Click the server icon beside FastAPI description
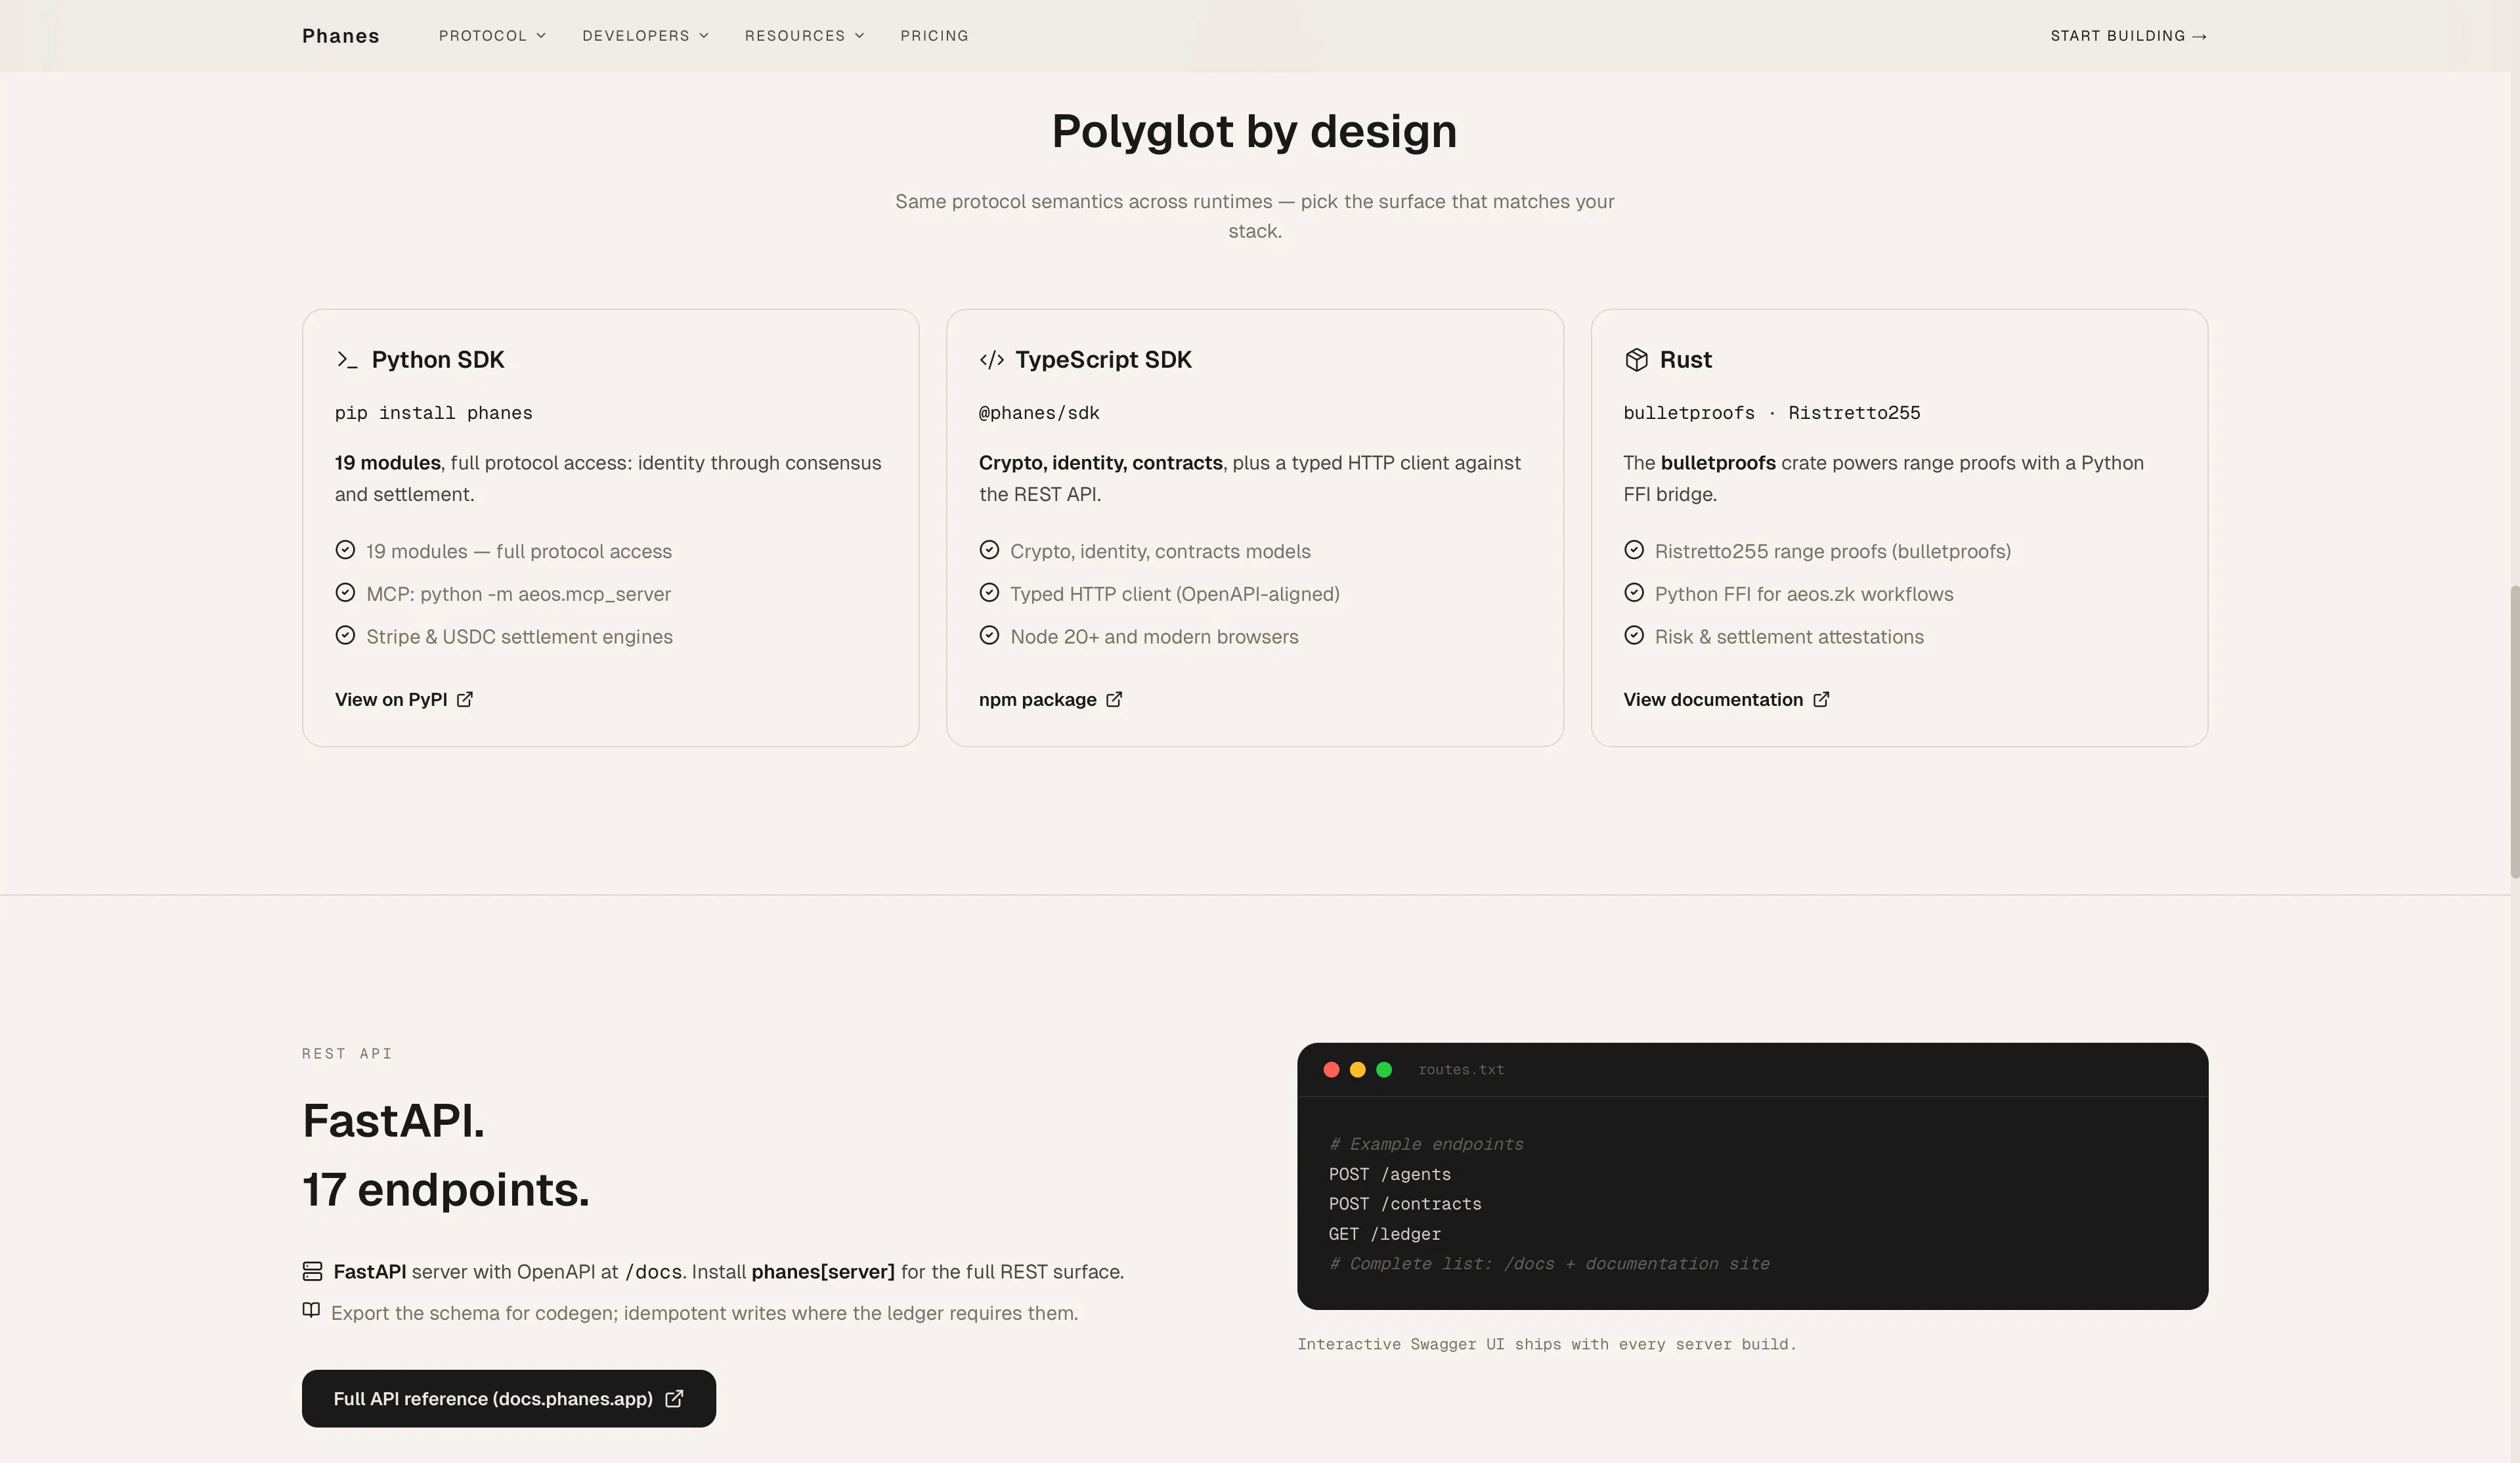 pyautogui.click(x=312, y=1271)
